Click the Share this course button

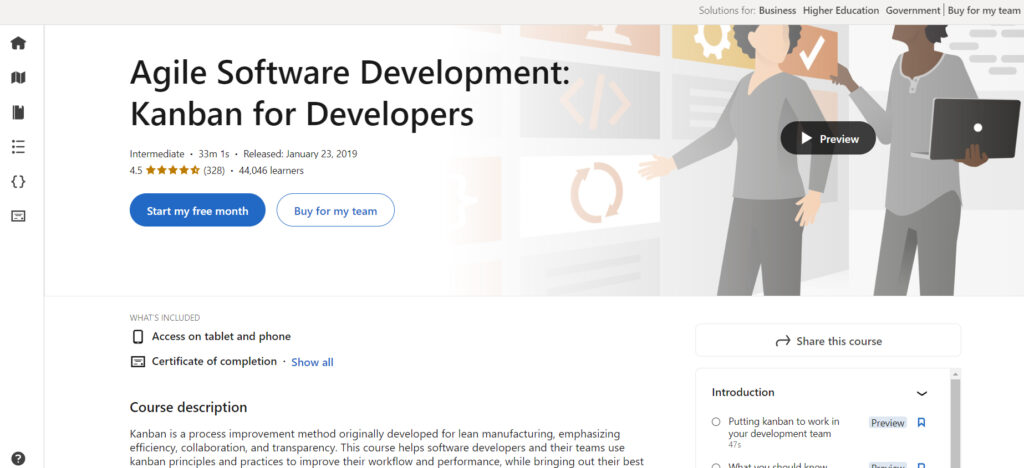pyautogui.click(x=828, y=341)
